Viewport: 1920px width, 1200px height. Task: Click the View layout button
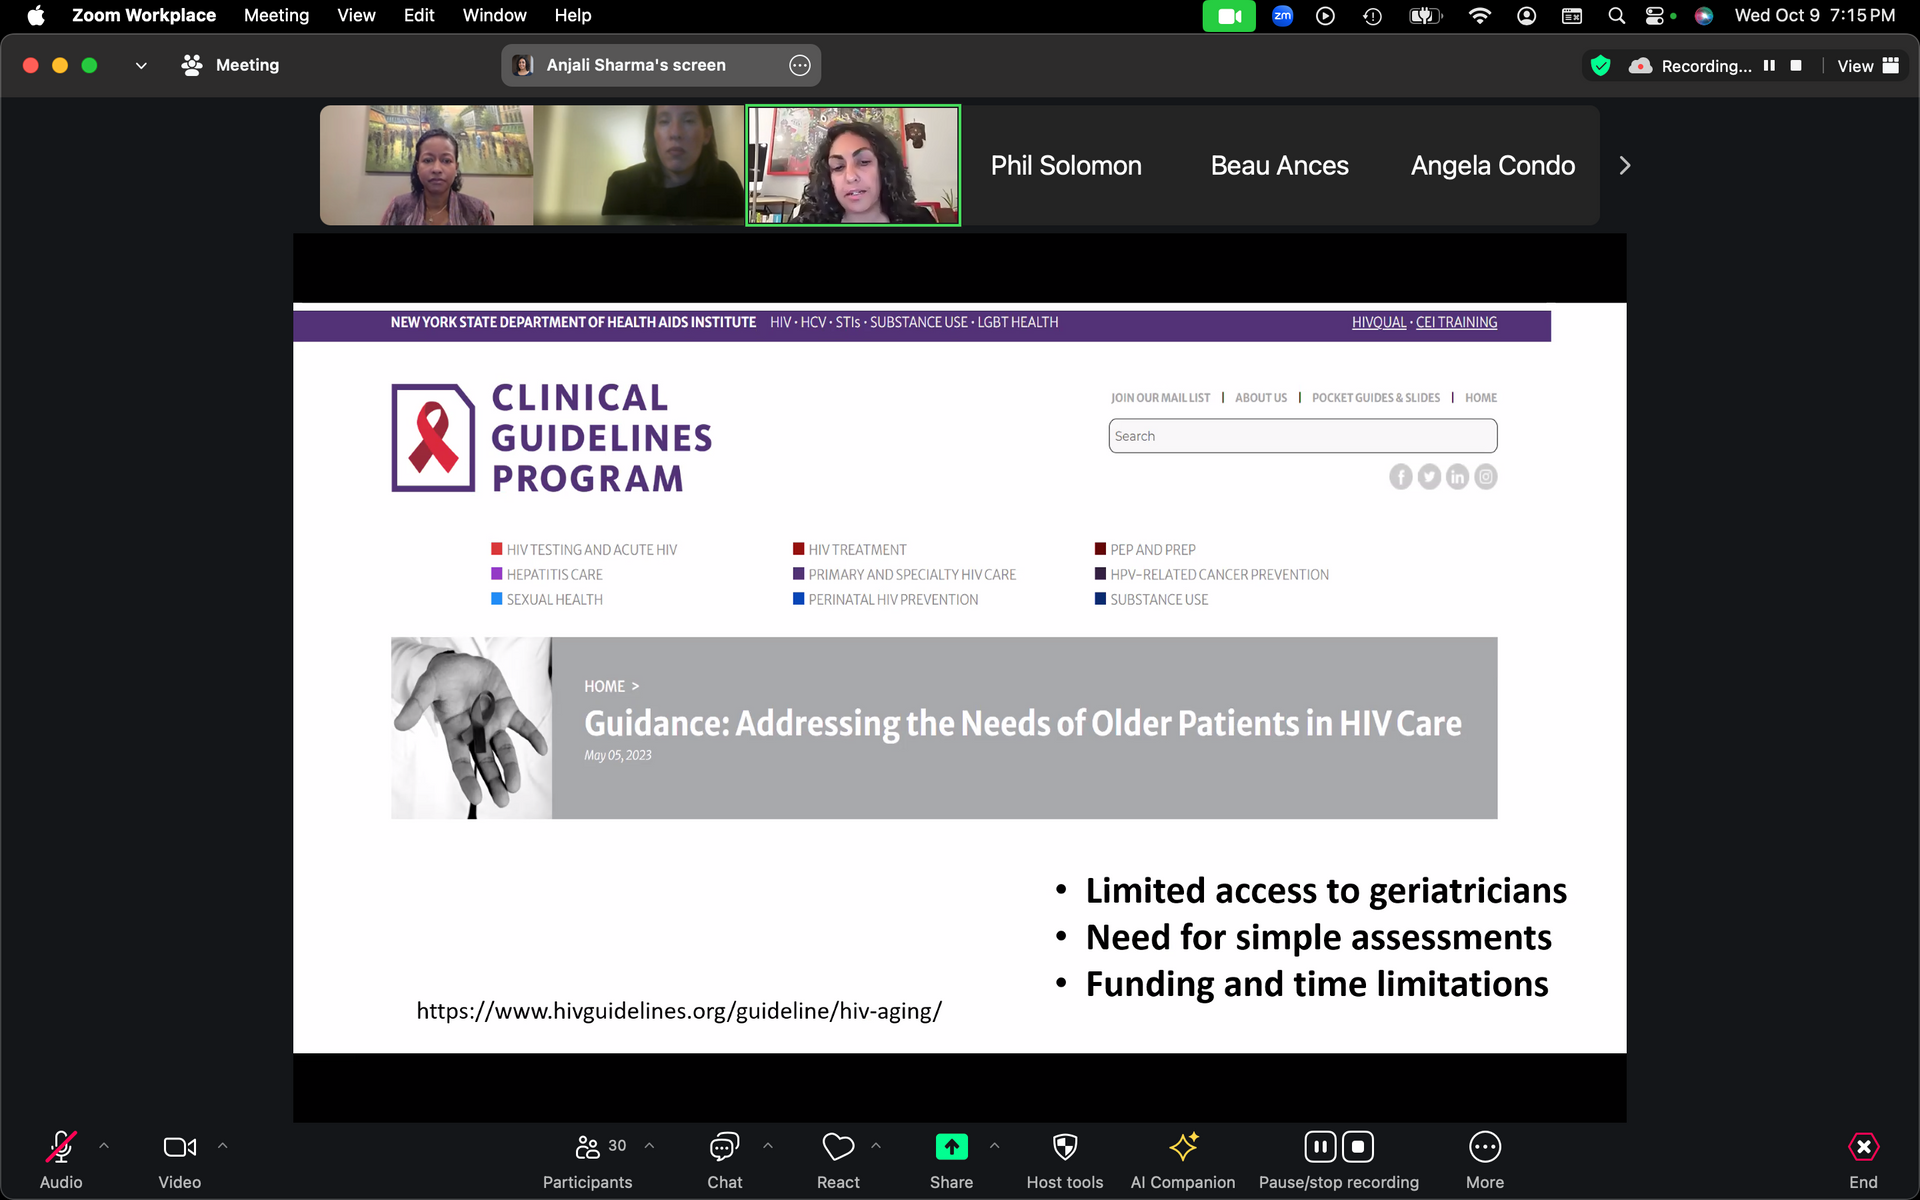click(1867, 66)
